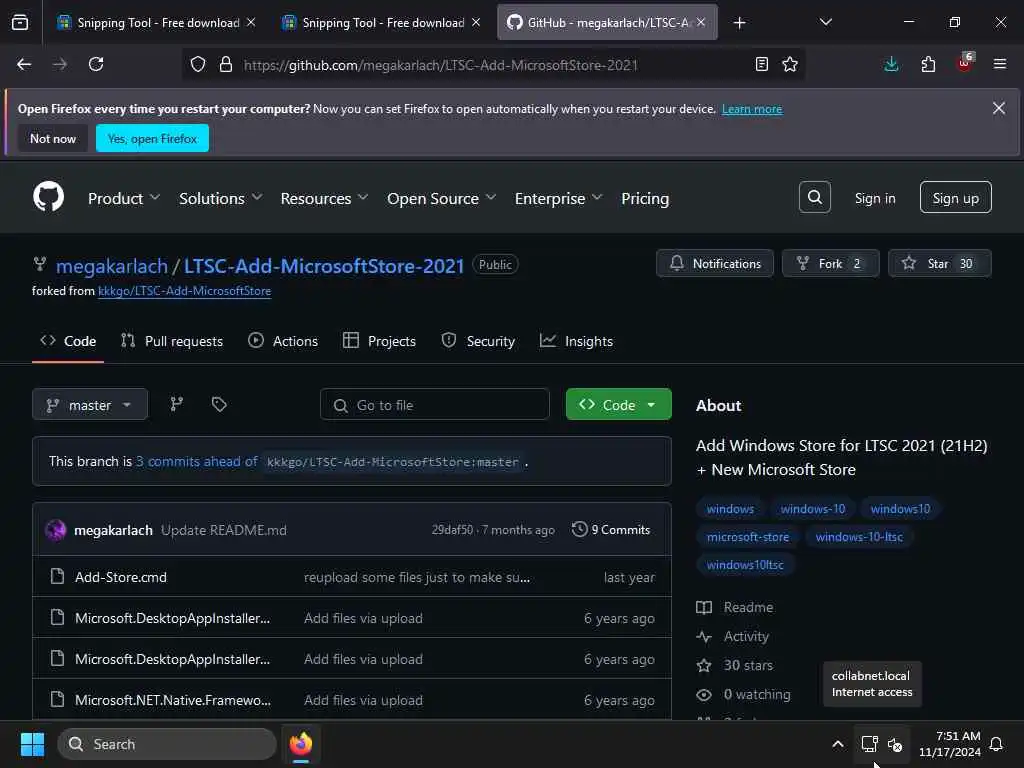
Task: Bookmark this page with the star icon
Action: tap(790, 64)
